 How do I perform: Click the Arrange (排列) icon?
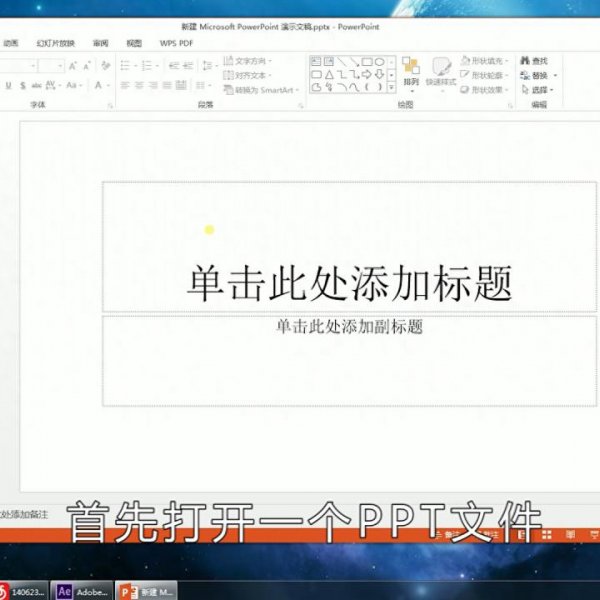coord(411,71)
